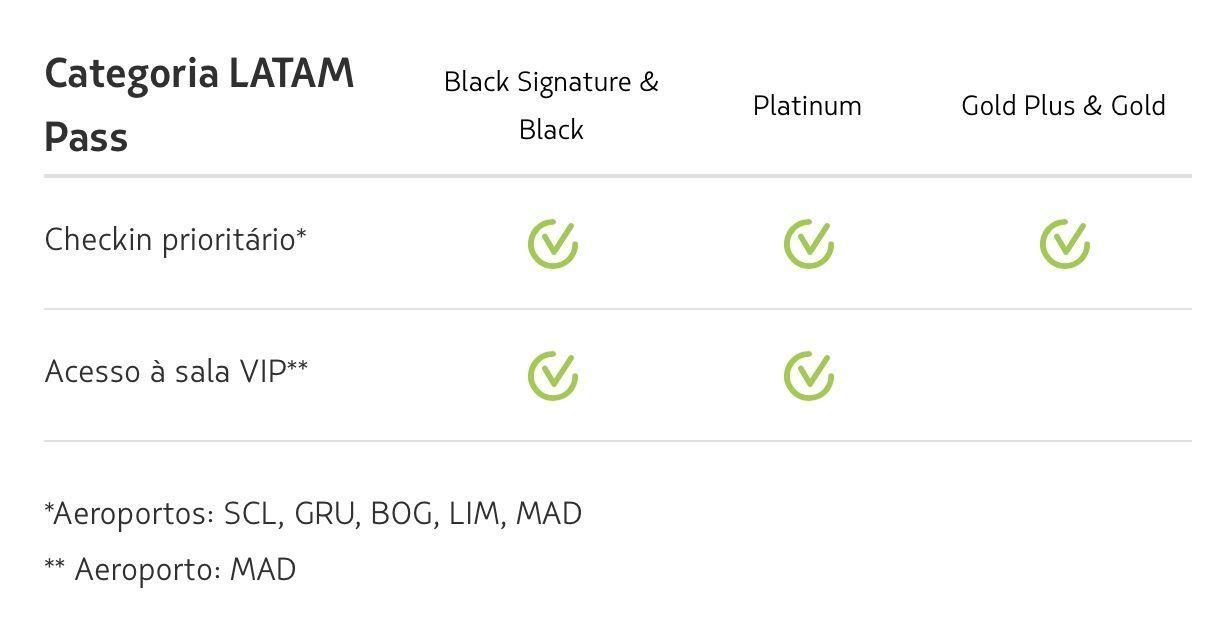
Task: Select the Gold Plus & Gold column header
Action: [x=1063, y=105]
